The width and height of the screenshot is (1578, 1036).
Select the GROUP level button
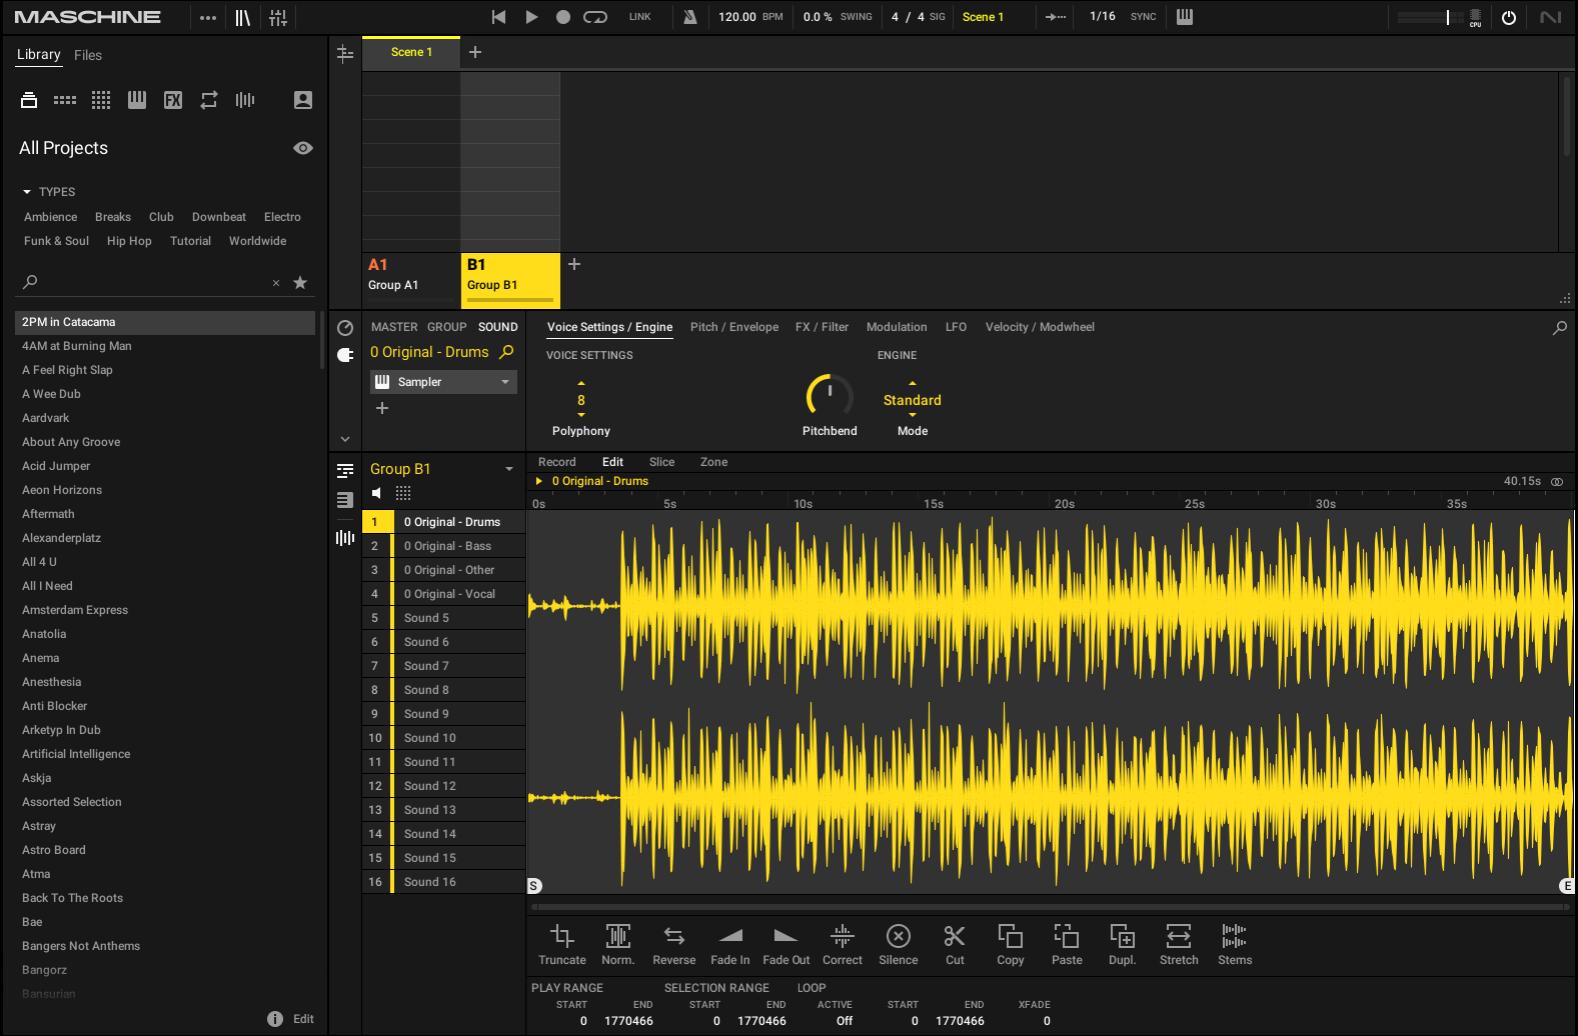point(447,327)
